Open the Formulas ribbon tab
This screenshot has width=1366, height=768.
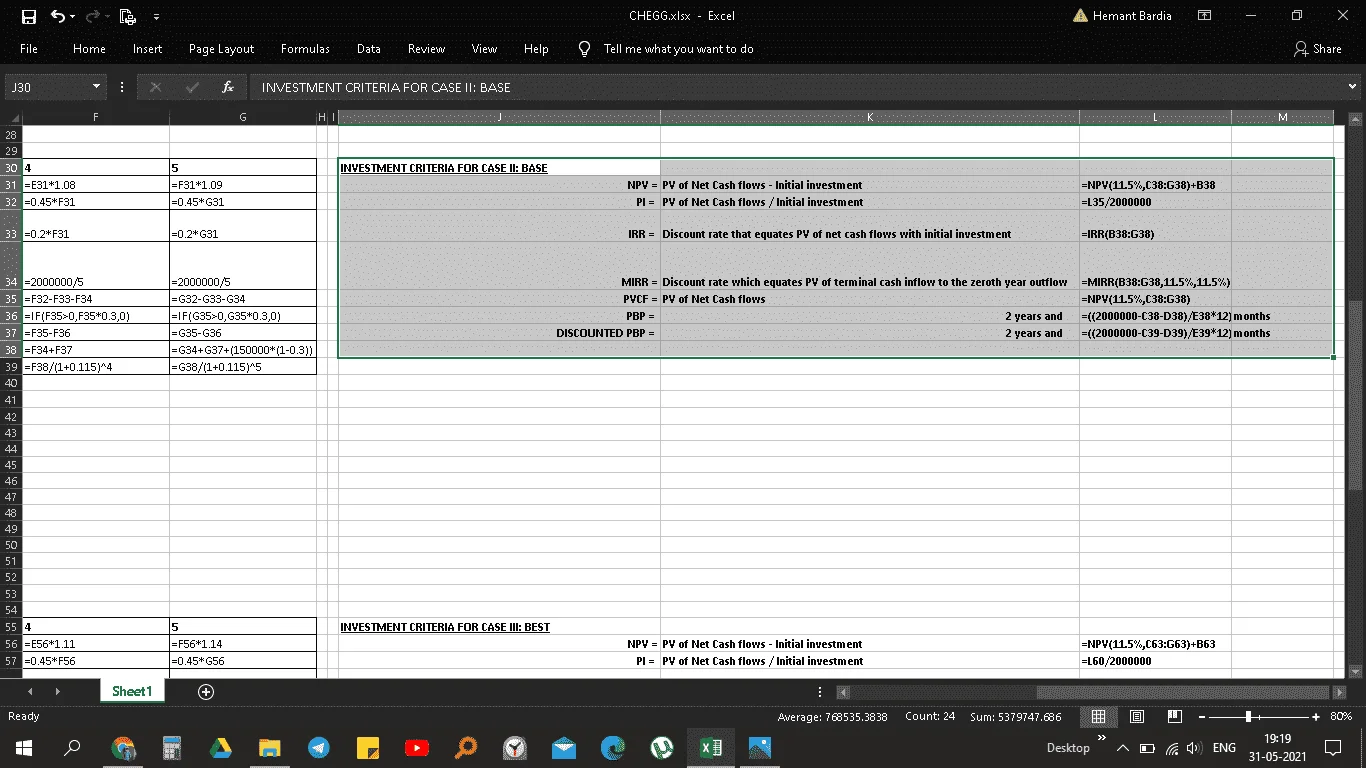pyautogui.click(x=305, y=49)
